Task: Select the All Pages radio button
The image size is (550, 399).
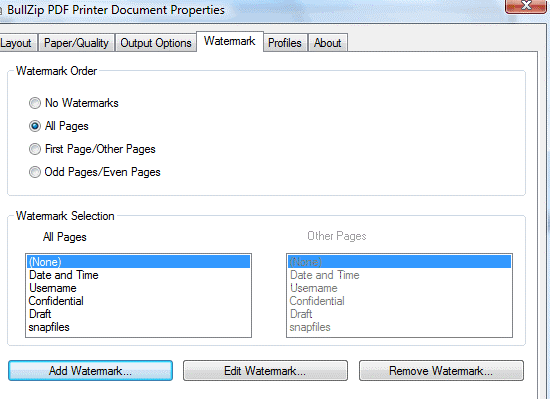Action: (x=35, y=126)
